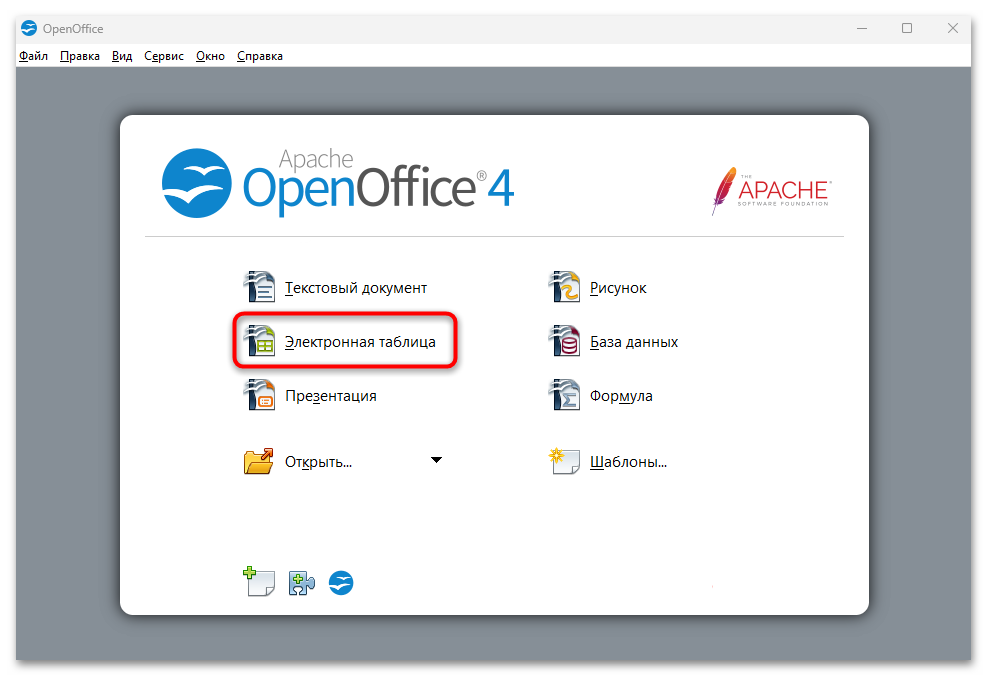
Task: Choose the Формула label
Action: pyautogui.click(x=621, y=396)
